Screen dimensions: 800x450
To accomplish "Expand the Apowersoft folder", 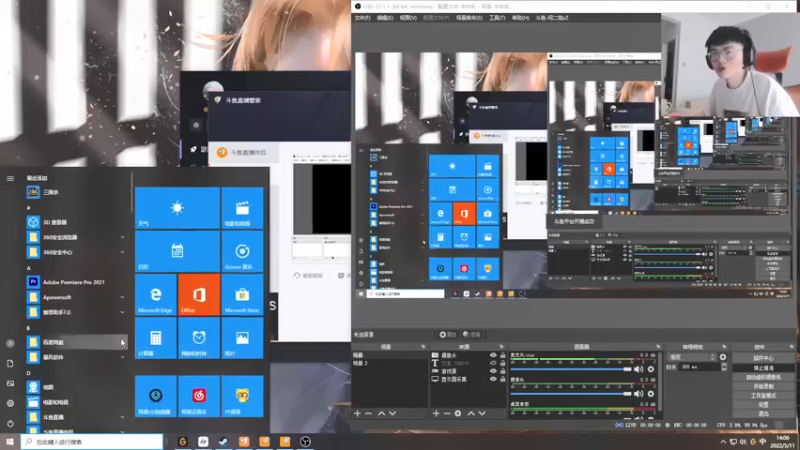I will (122, 297).
